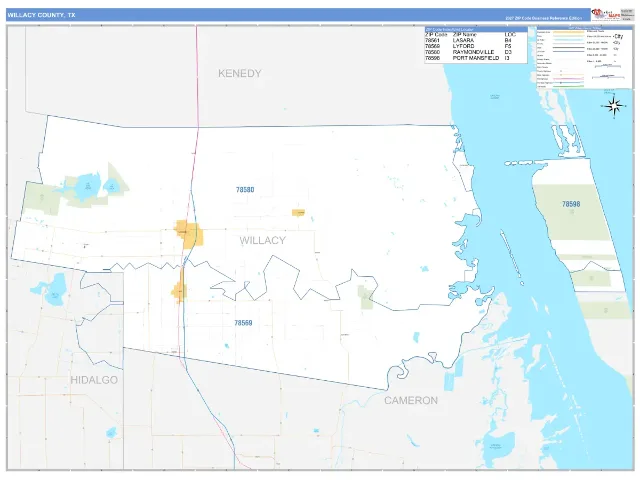Click the HIDALGO county label

tap(94, 380)
